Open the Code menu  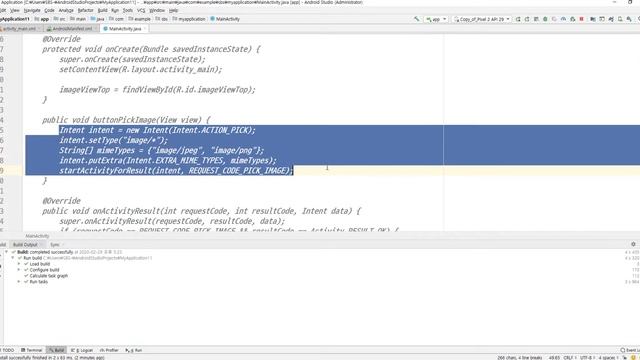tap(49, 10)
